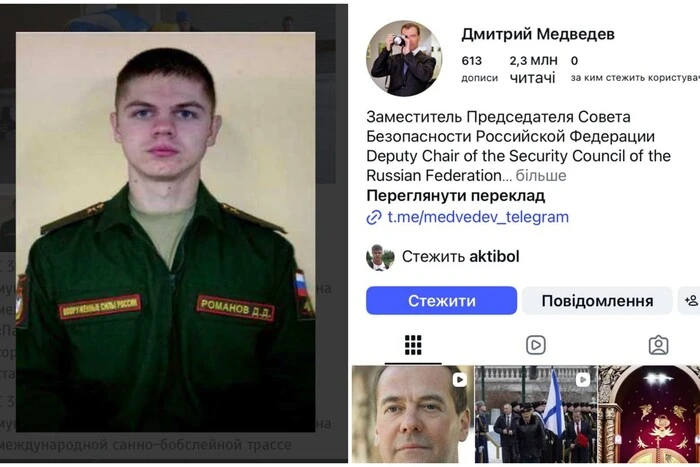Open the tagged photos tab icon

pyautogui.click(x=658, y=345)
